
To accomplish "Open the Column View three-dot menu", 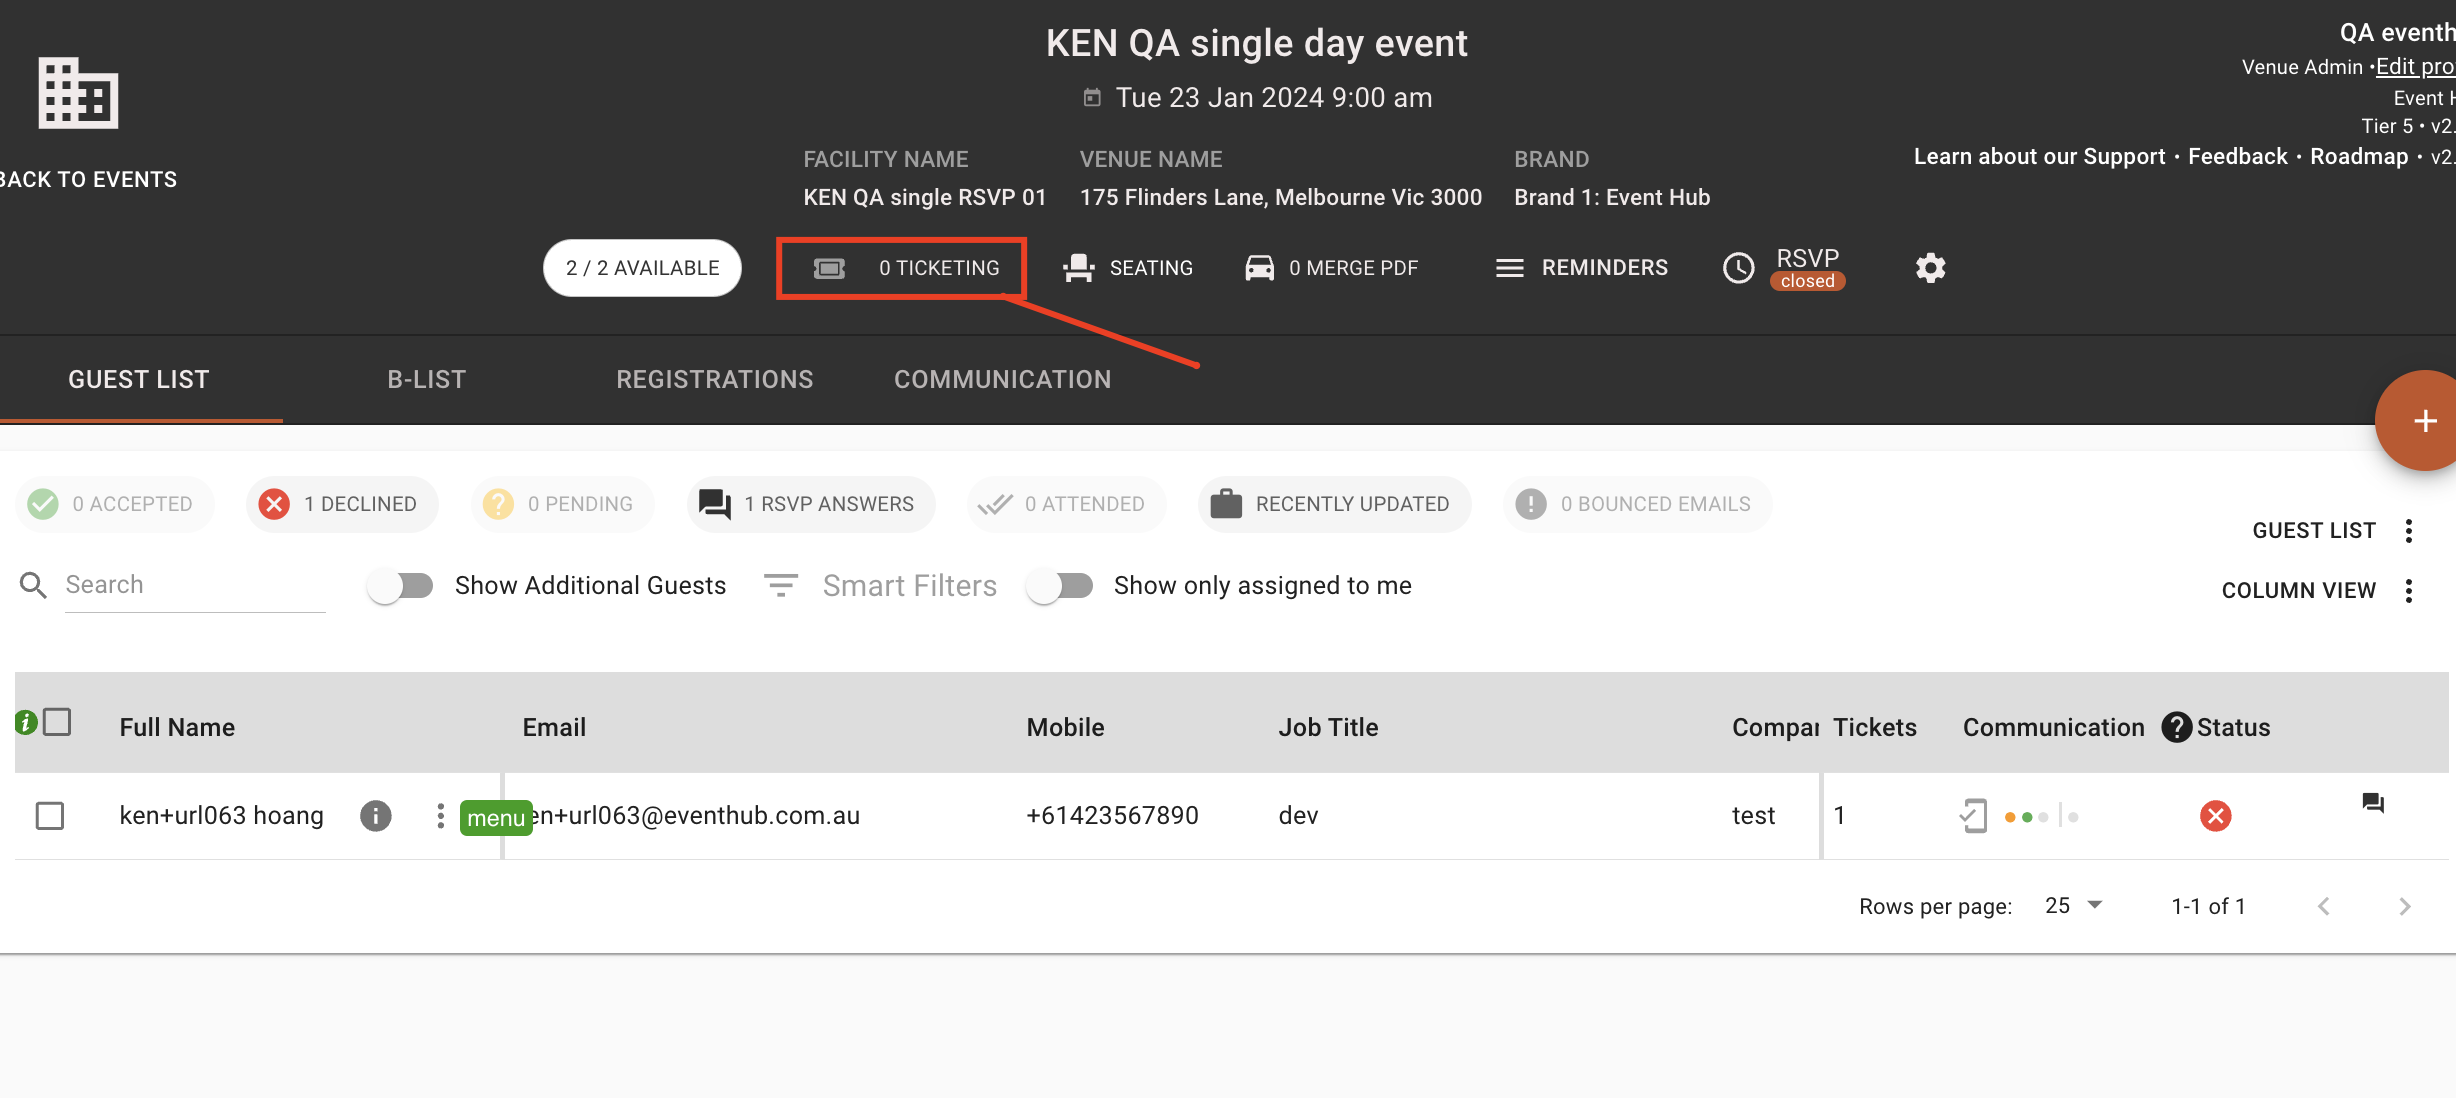I will [x=2409, y=591].
